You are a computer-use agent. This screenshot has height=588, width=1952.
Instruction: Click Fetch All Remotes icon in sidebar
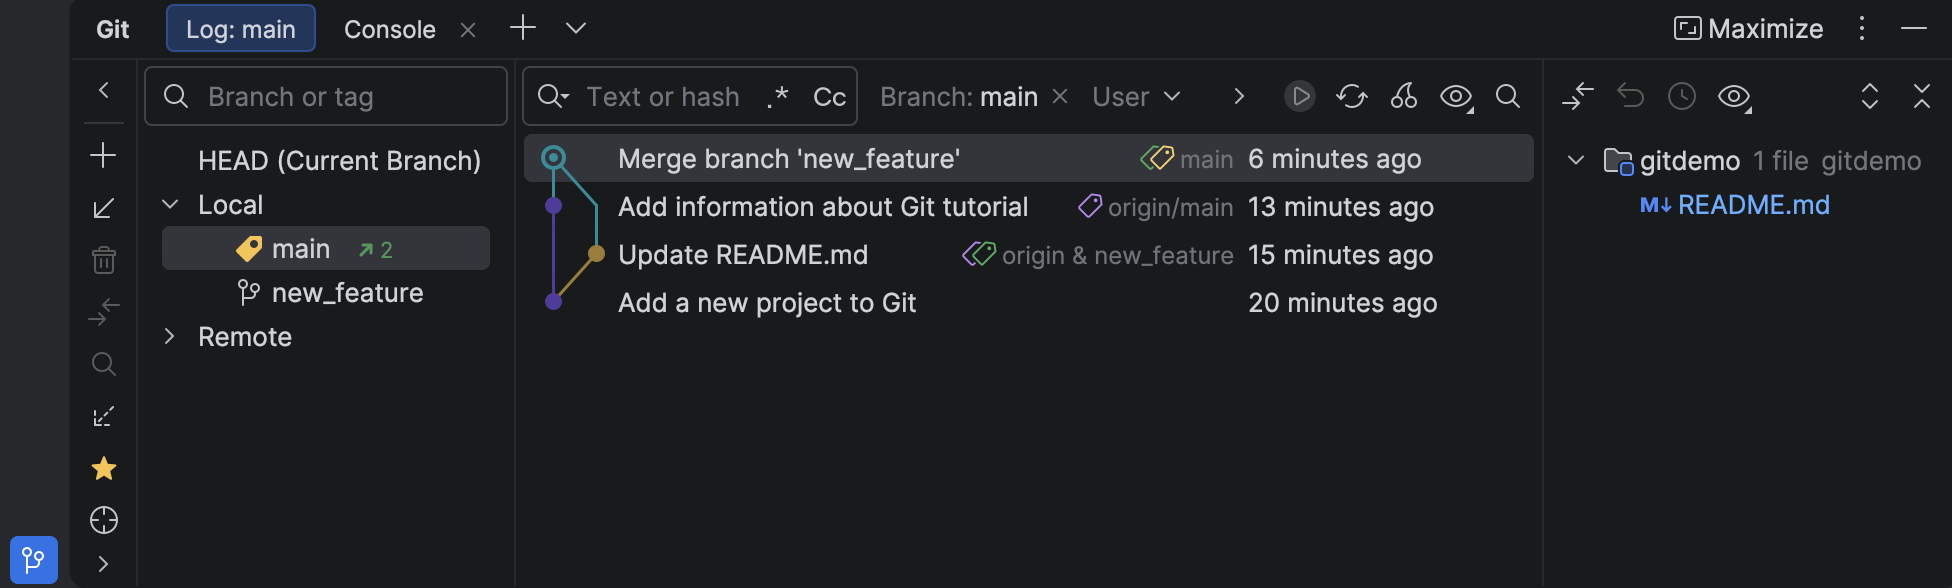tap(104, 416)
